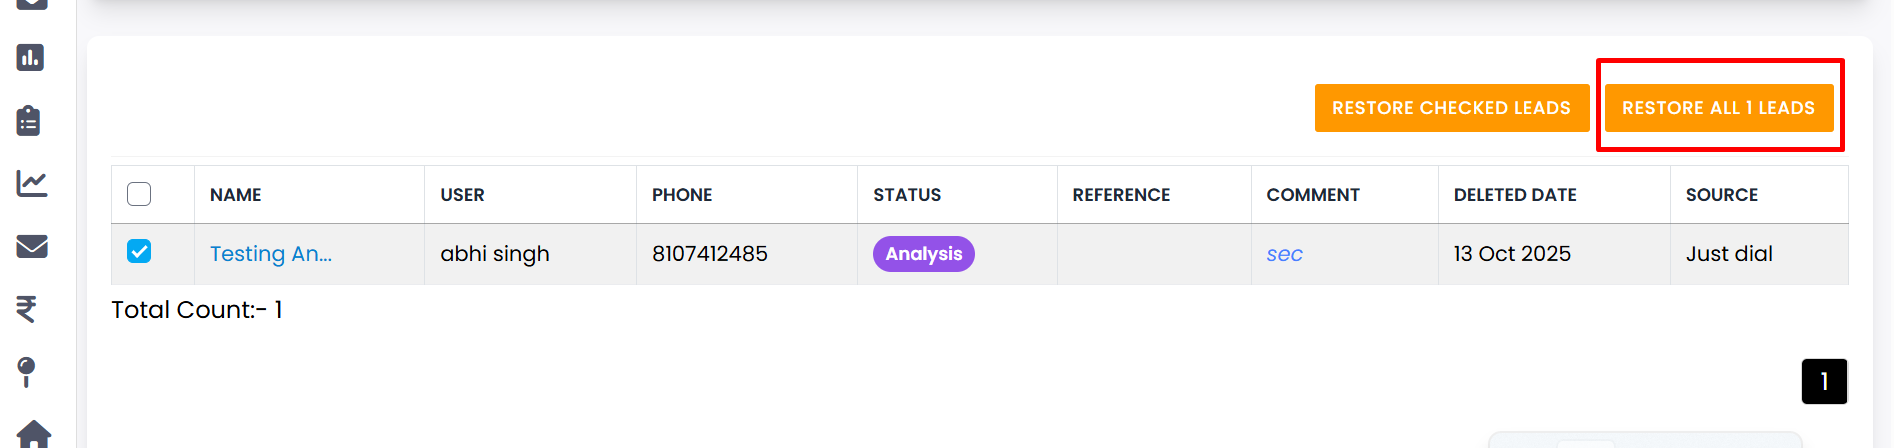Click the PHONE column header
This screenshot has height=448, width=1894.
682,195
